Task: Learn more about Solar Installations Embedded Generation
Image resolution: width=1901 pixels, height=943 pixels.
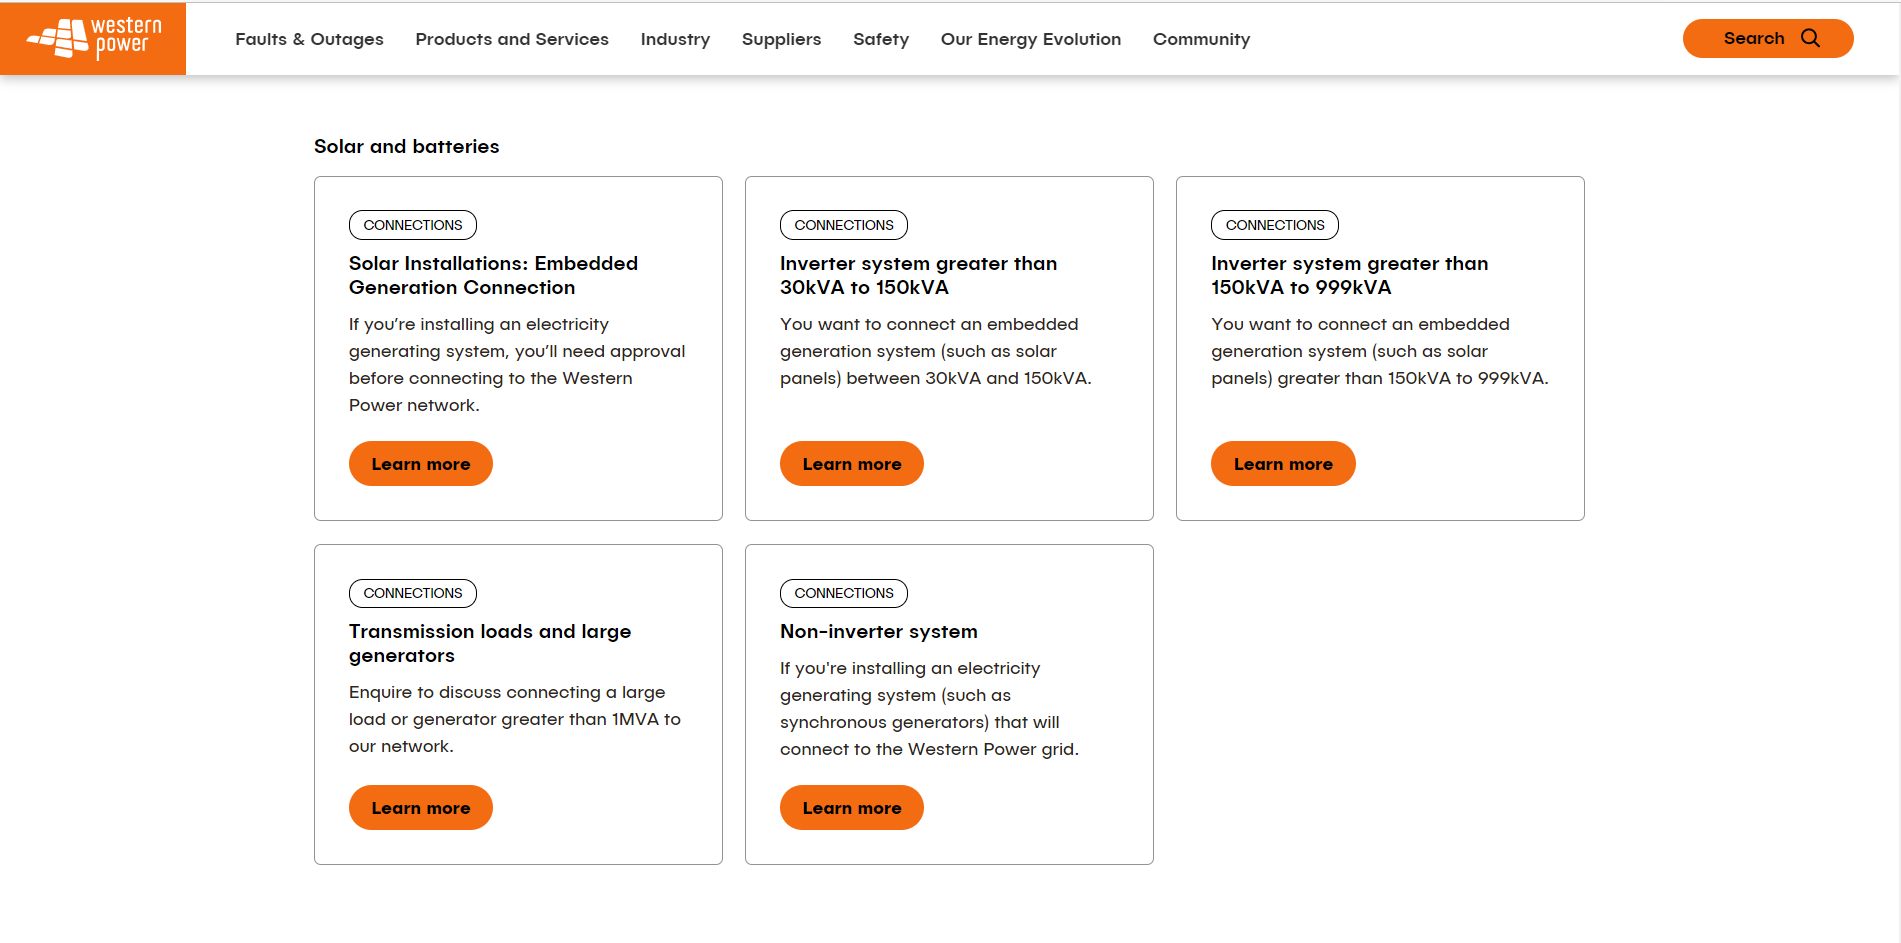Action: (x=420, y=464)
